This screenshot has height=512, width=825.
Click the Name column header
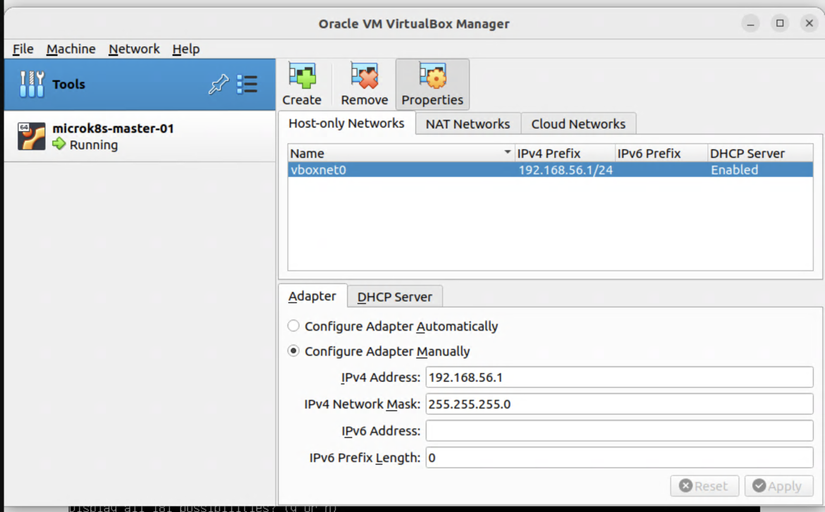(x=401, y=153)
